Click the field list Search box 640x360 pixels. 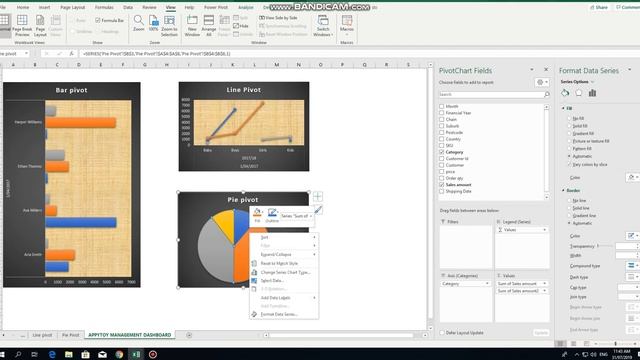[491, 94]
